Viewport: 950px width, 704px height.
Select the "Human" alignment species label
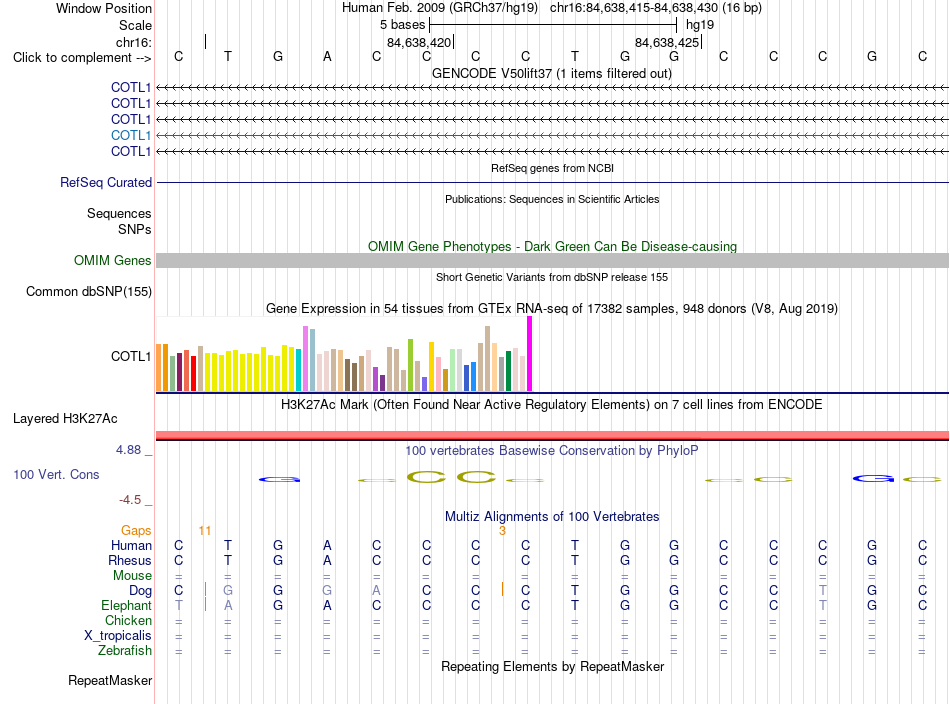pyautogui.click(x=131, y=545)
